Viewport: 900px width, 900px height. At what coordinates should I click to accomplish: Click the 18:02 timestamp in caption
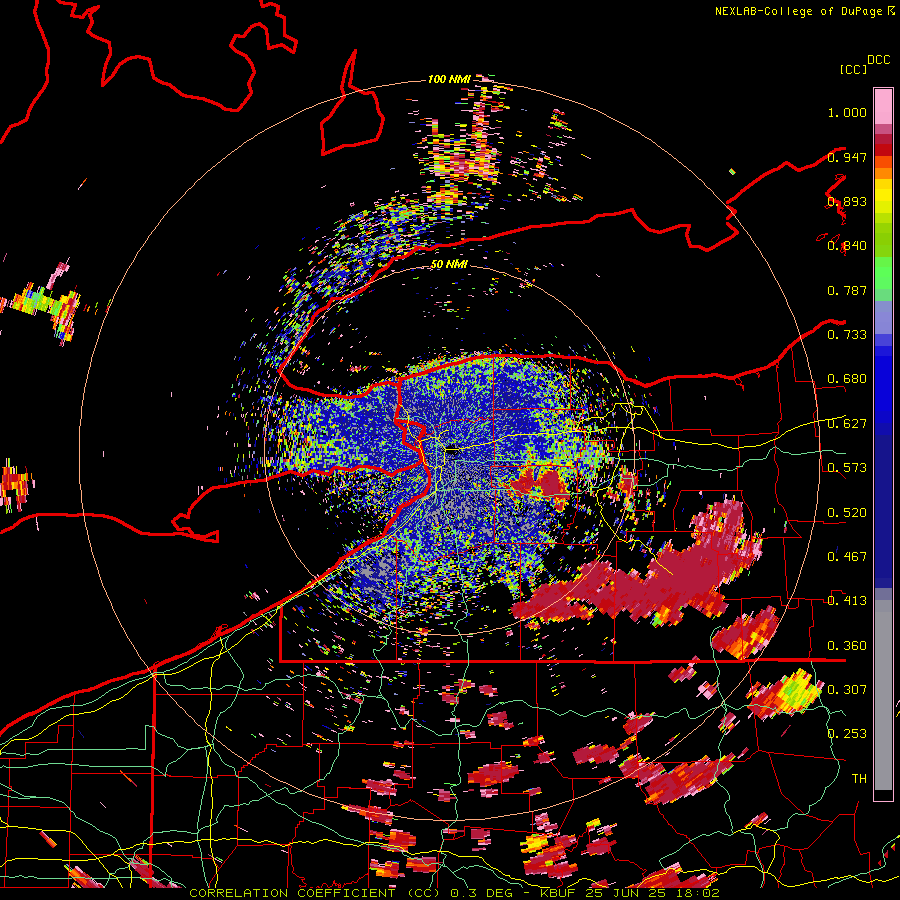(x=696, y=893)
